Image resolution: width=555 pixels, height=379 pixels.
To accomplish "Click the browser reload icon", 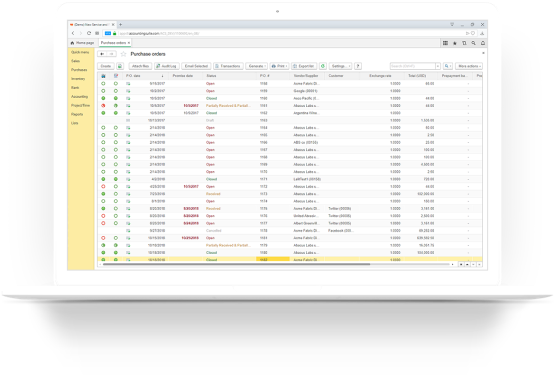I will [x=89, y=33].
